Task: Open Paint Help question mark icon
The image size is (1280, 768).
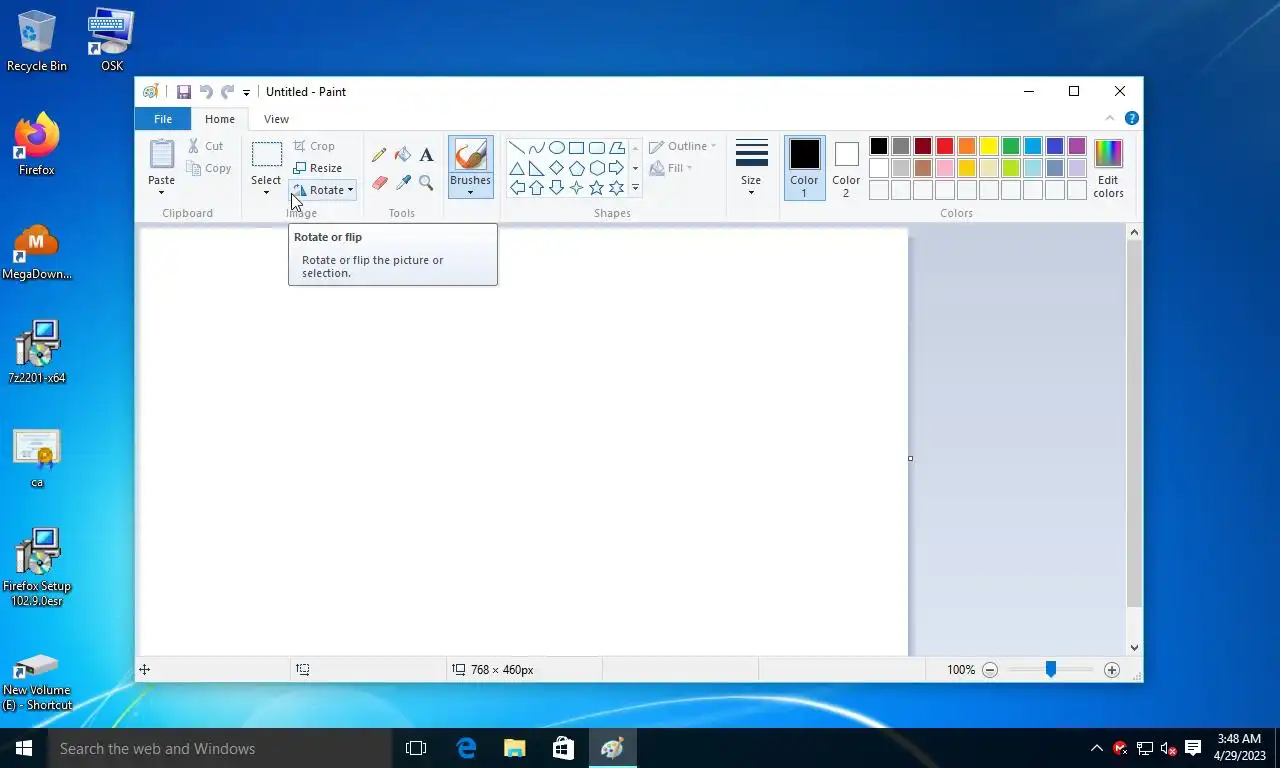Action: pyautogui.click(x=1132, y=118)
